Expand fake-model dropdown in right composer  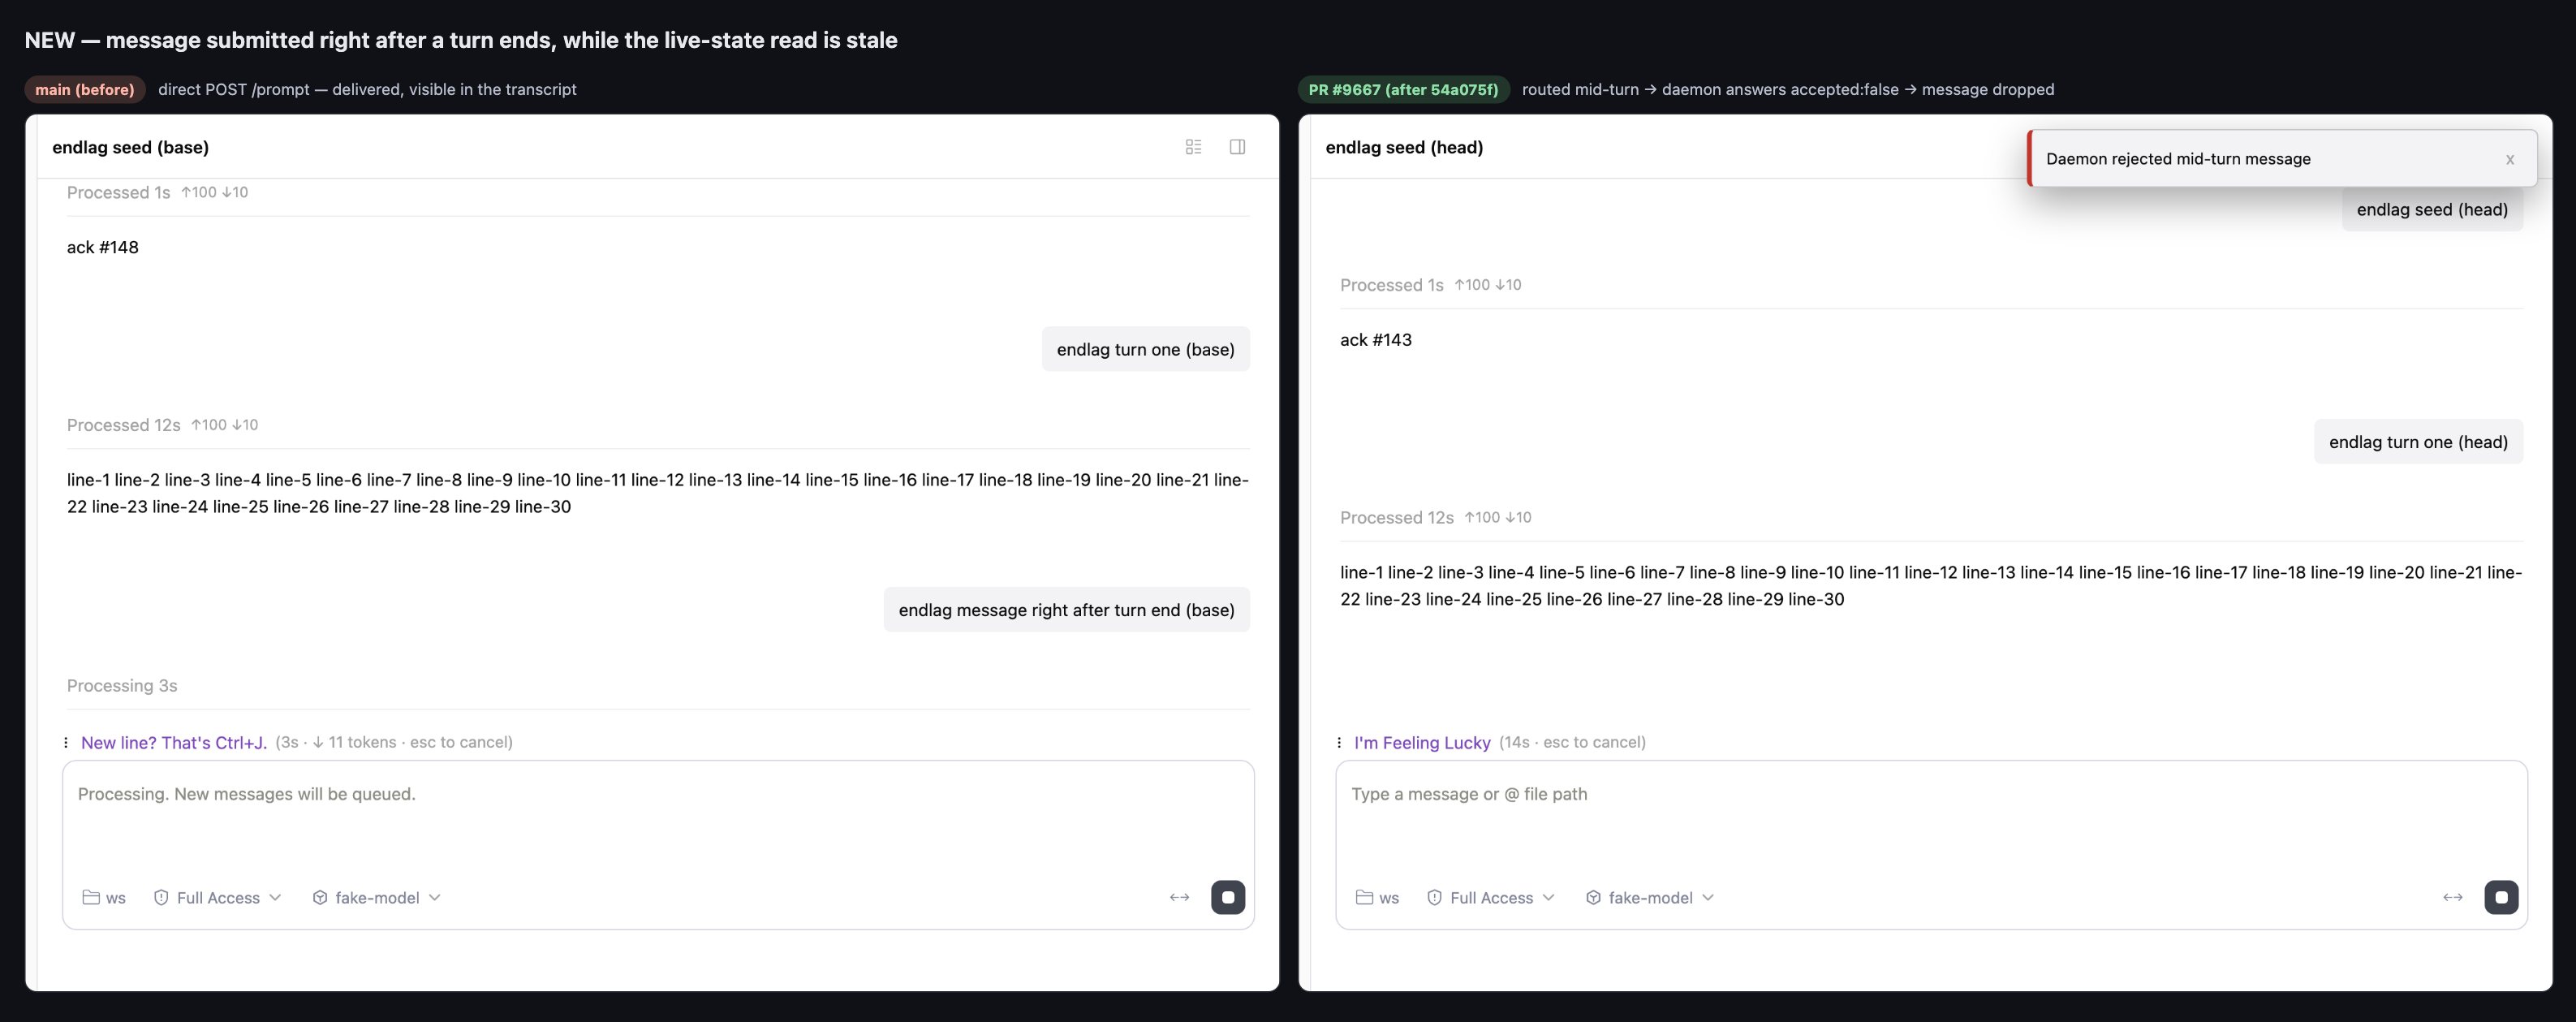1650,897
